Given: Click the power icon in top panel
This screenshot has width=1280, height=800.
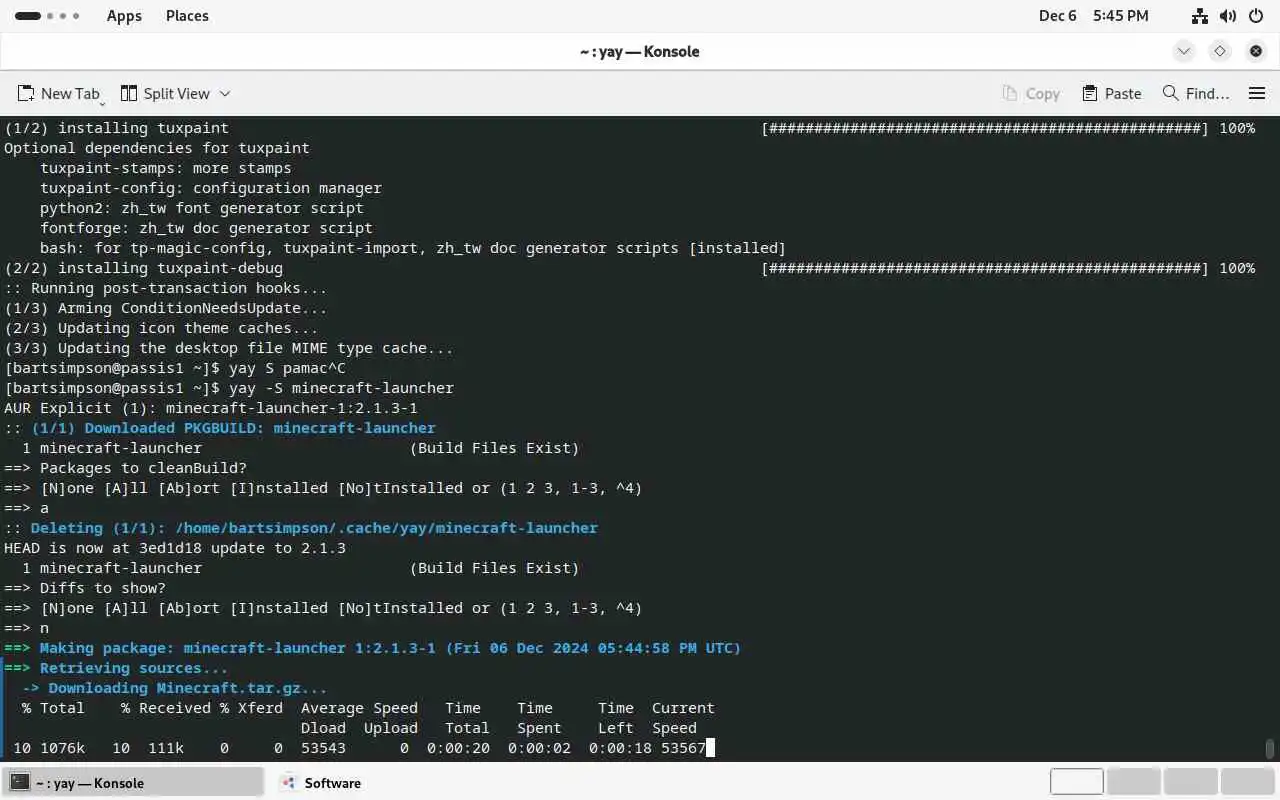Looking at the screenshot, I should [1256, 16].
